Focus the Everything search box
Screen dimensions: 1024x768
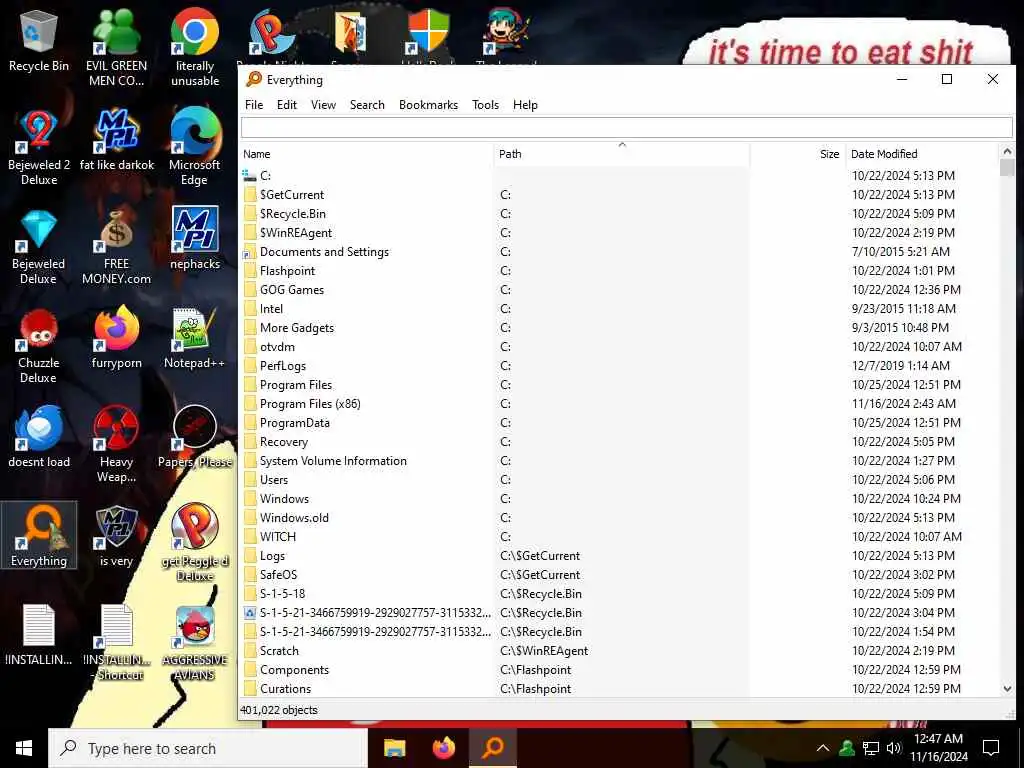pyautogui.click(x=627, y=127)
